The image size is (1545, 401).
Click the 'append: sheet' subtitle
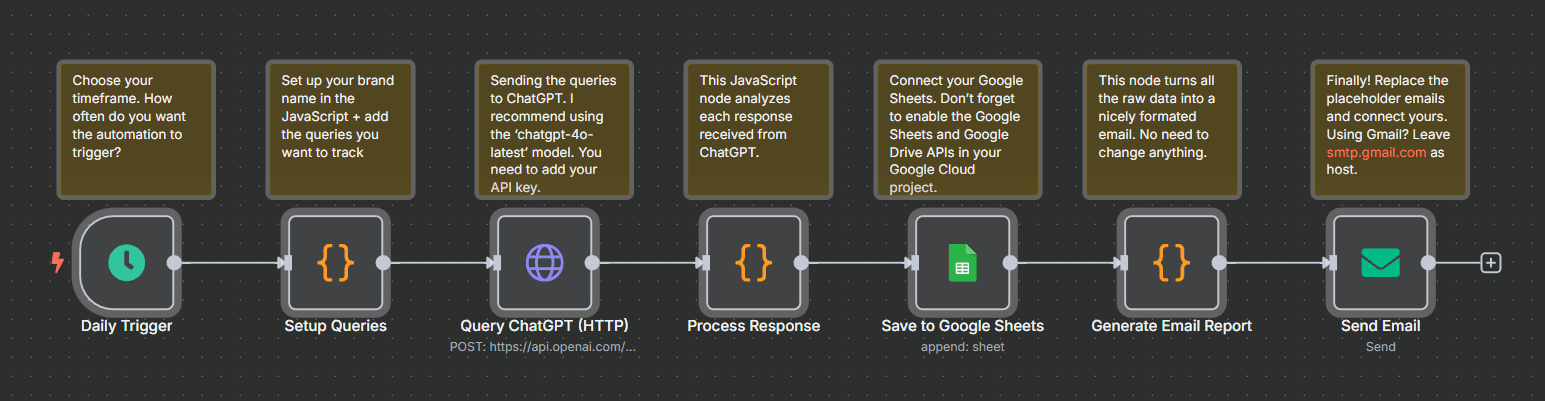pos(962,347)
